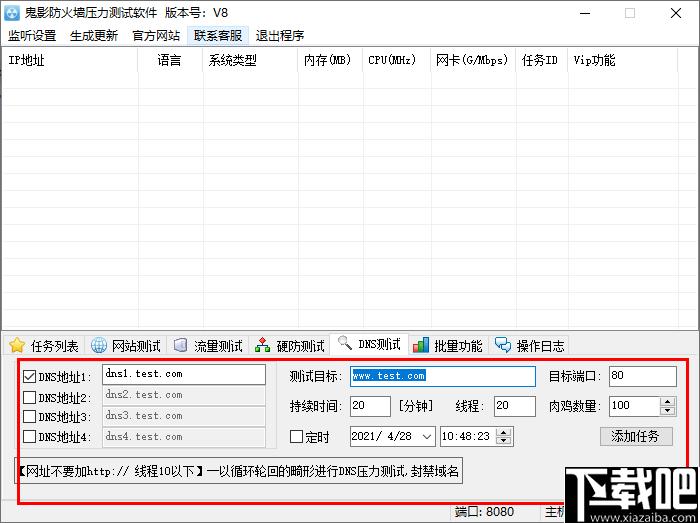Viewport: 700px width, 523px height.
Task: Click the IP地址 column header
Action: click(x=70, y=60)
